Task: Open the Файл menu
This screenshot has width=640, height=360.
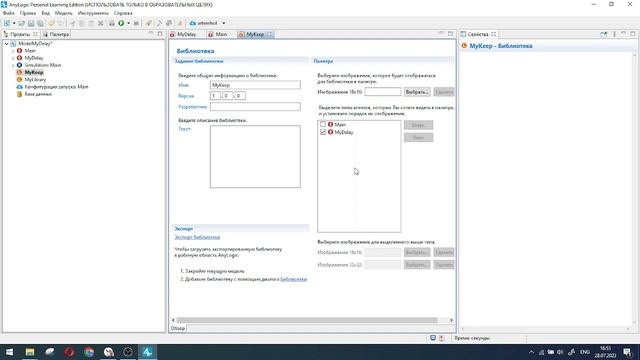Action: [9, 13]
